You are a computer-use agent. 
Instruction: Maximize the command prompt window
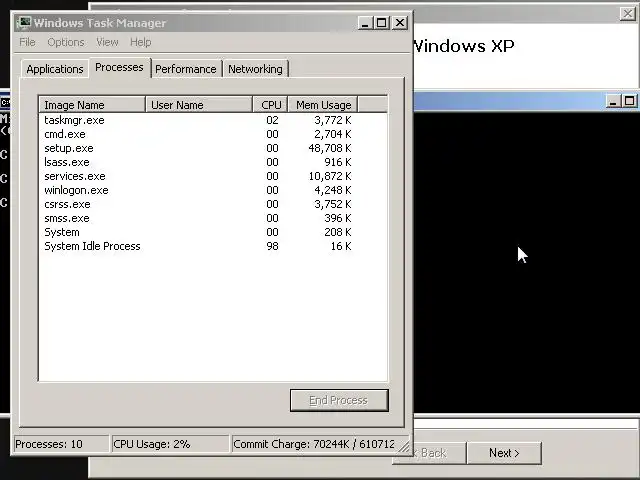tap(630, 101)
